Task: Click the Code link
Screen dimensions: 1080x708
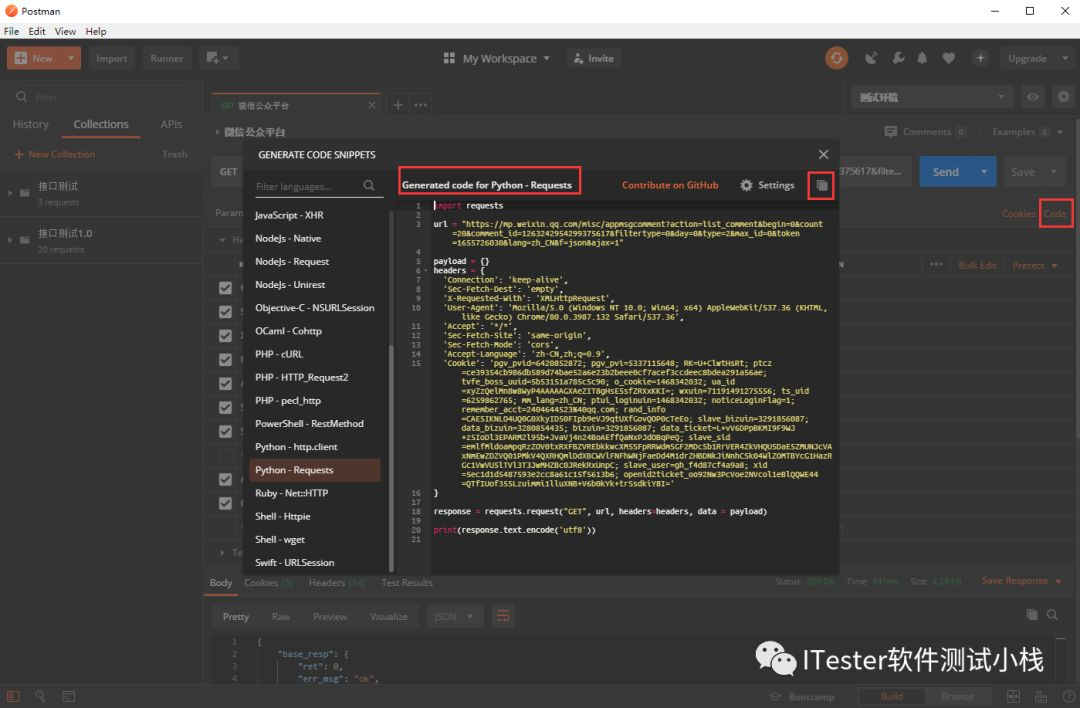Action: 1055,214
